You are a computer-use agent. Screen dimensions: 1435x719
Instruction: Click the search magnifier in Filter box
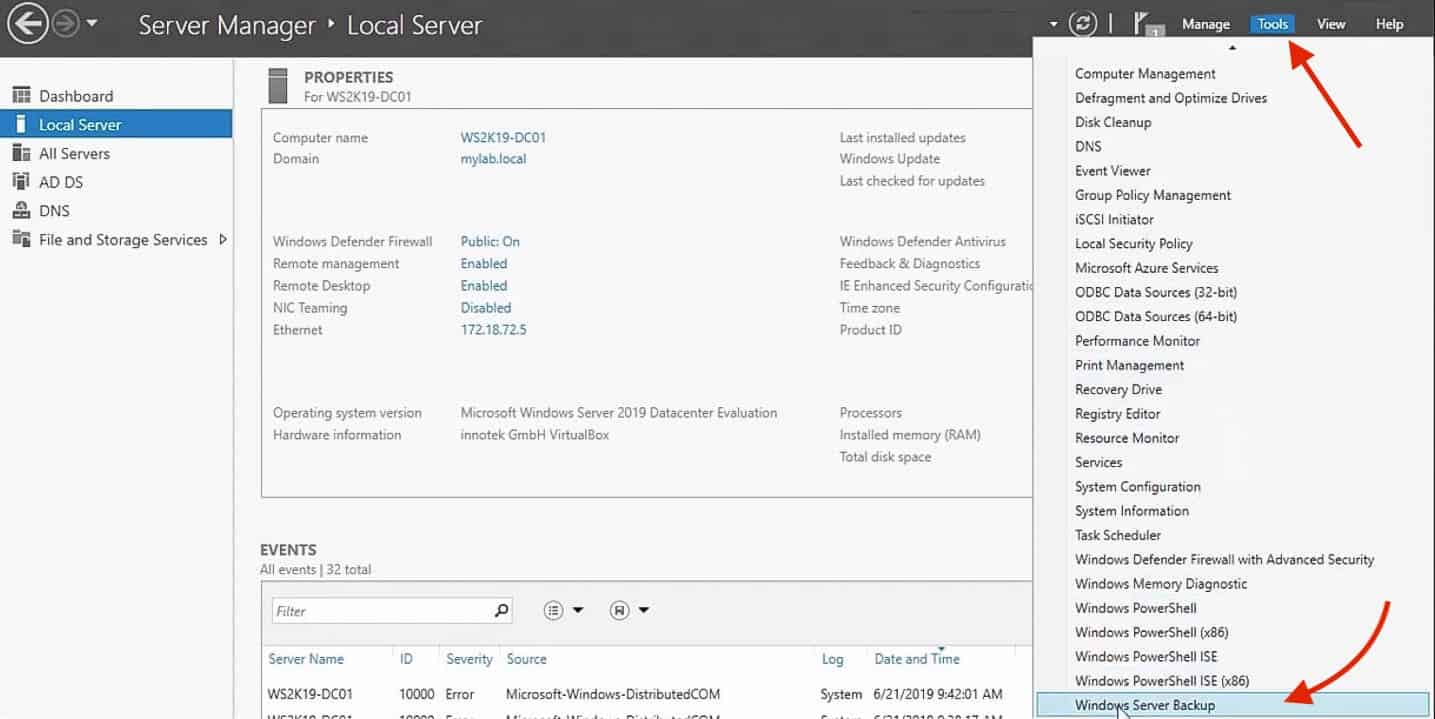pyautogui.click(x=501, y=610)
